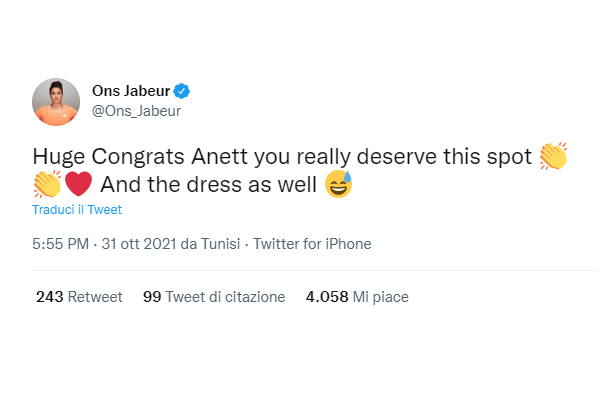The height and width of the screenshot is (407, 614).
Task: Click Traduci il Tweet
Action: point(76,210)
